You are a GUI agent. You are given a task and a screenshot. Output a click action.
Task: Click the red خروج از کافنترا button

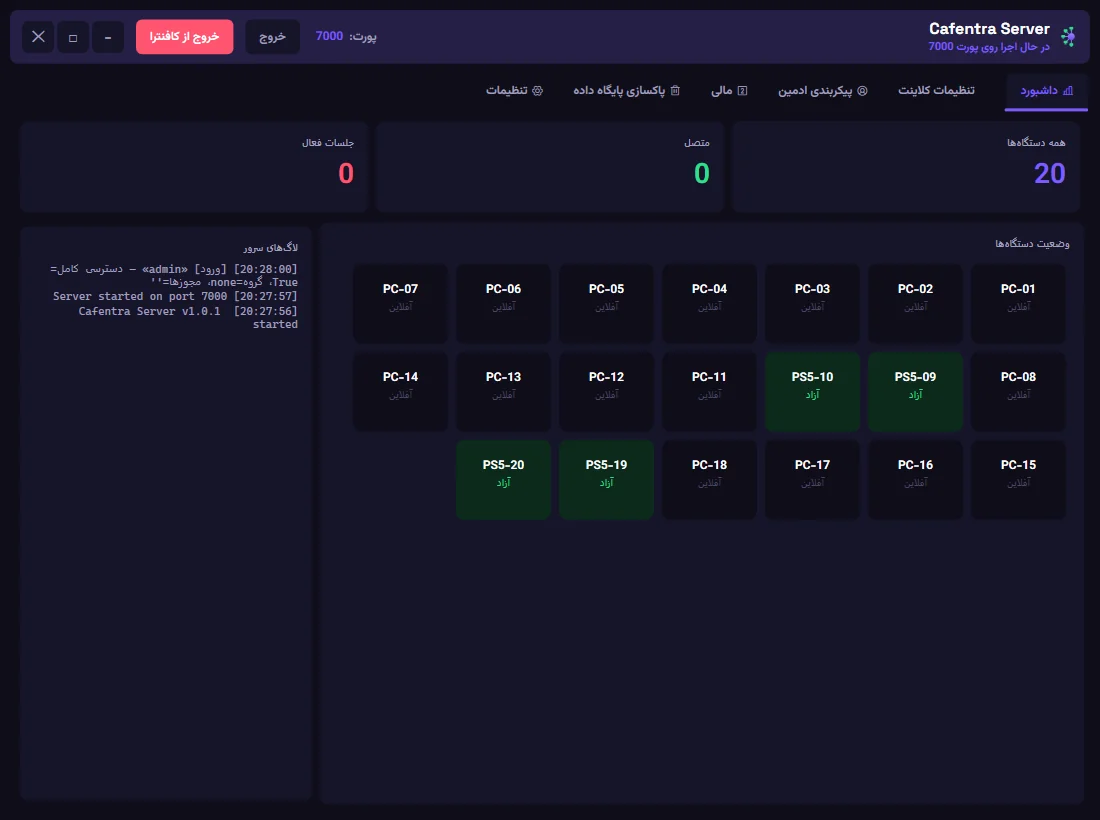click(185, 36)
